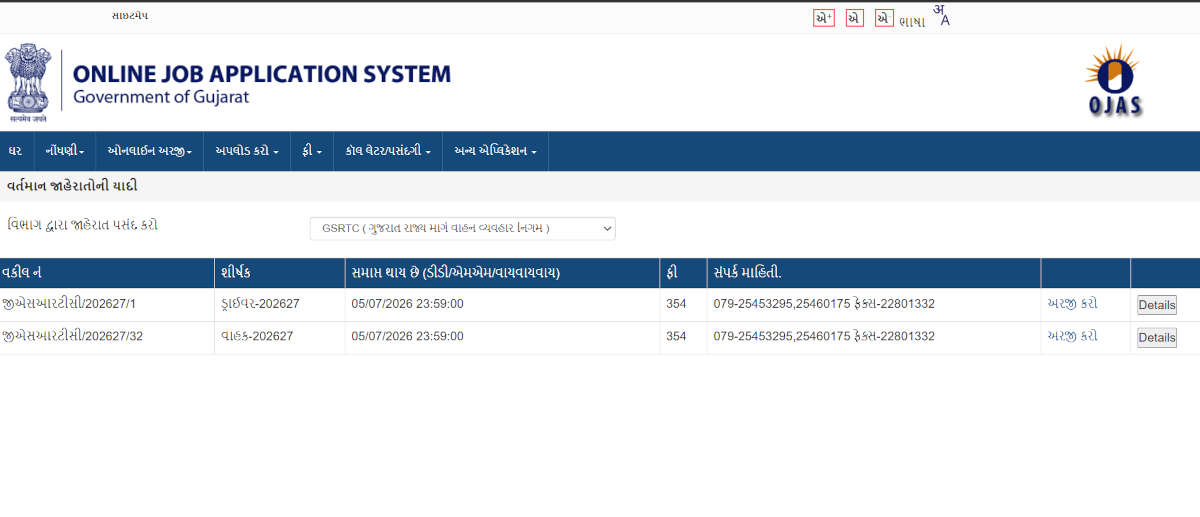Set normal font size with middle એ icon
The width and height of the screenshot is (1200, 517).
854,18
